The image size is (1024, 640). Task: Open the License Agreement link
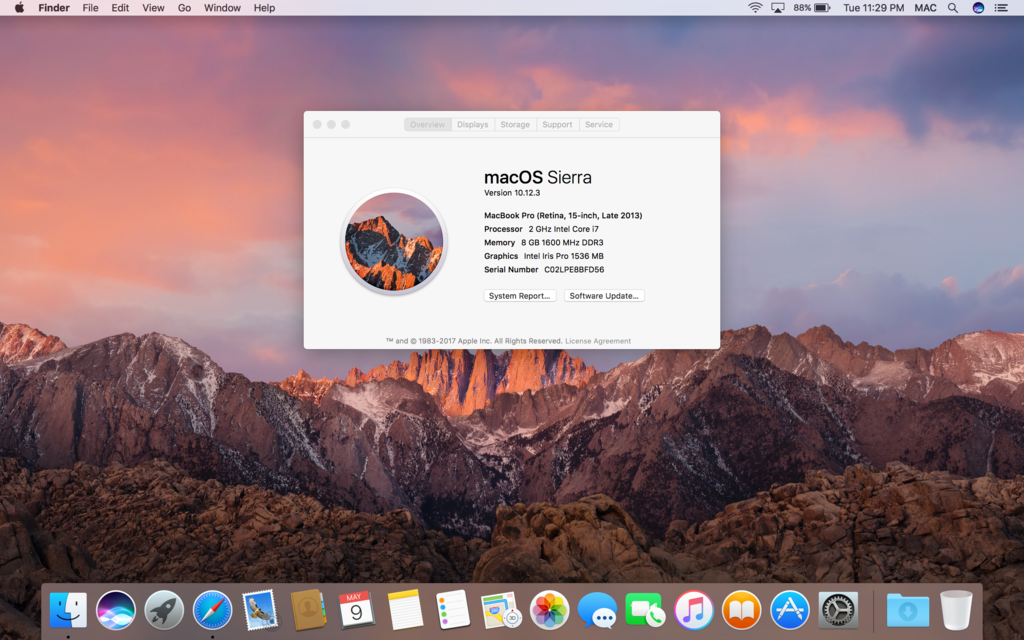(598, 341)
